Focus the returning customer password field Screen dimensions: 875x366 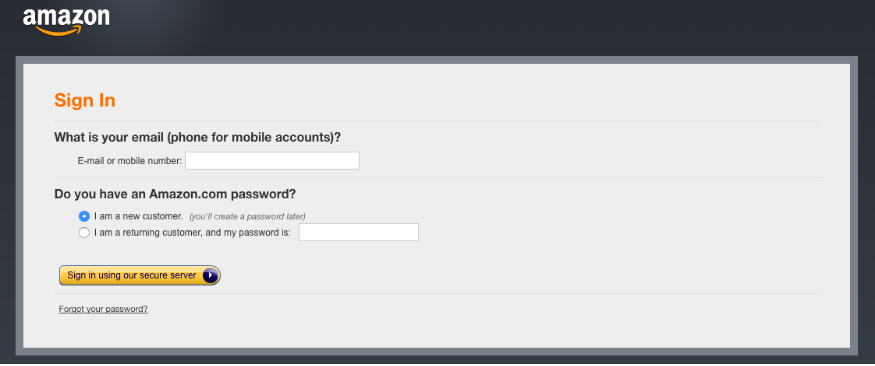[x=359, y=232]
